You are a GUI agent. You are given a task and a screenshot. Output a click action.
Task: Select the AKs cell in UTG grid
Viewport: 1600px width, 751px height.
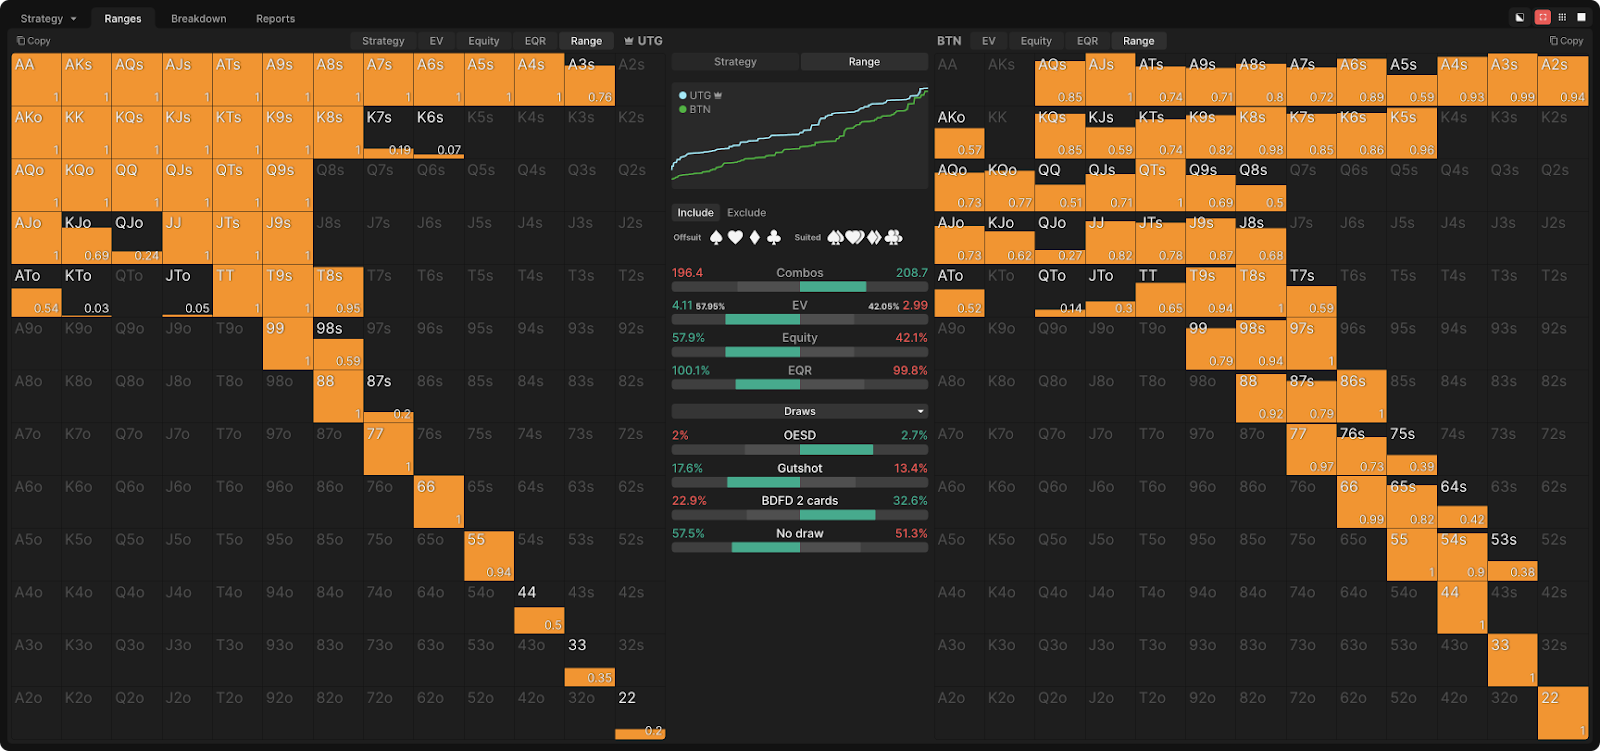coord(87,80)
